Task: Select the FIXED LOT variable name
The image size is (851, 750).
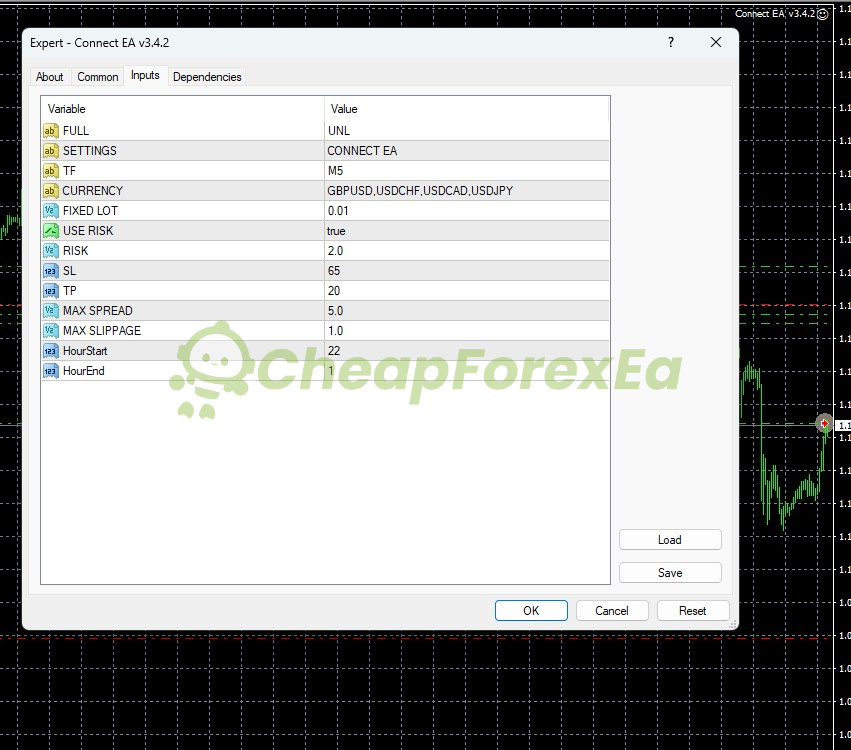Action: [90, 211]
